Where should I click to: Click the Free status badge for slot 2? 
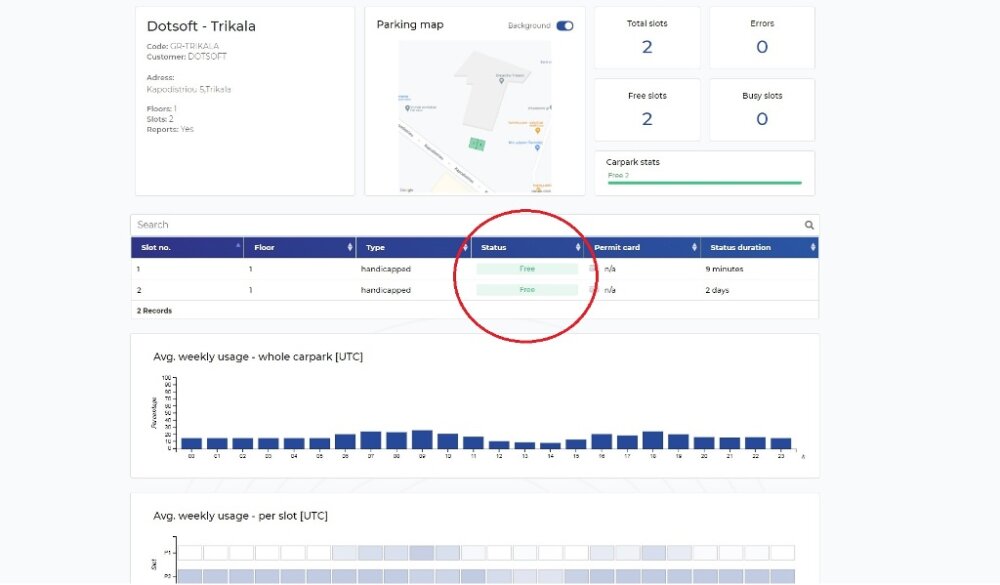(527, 290)
